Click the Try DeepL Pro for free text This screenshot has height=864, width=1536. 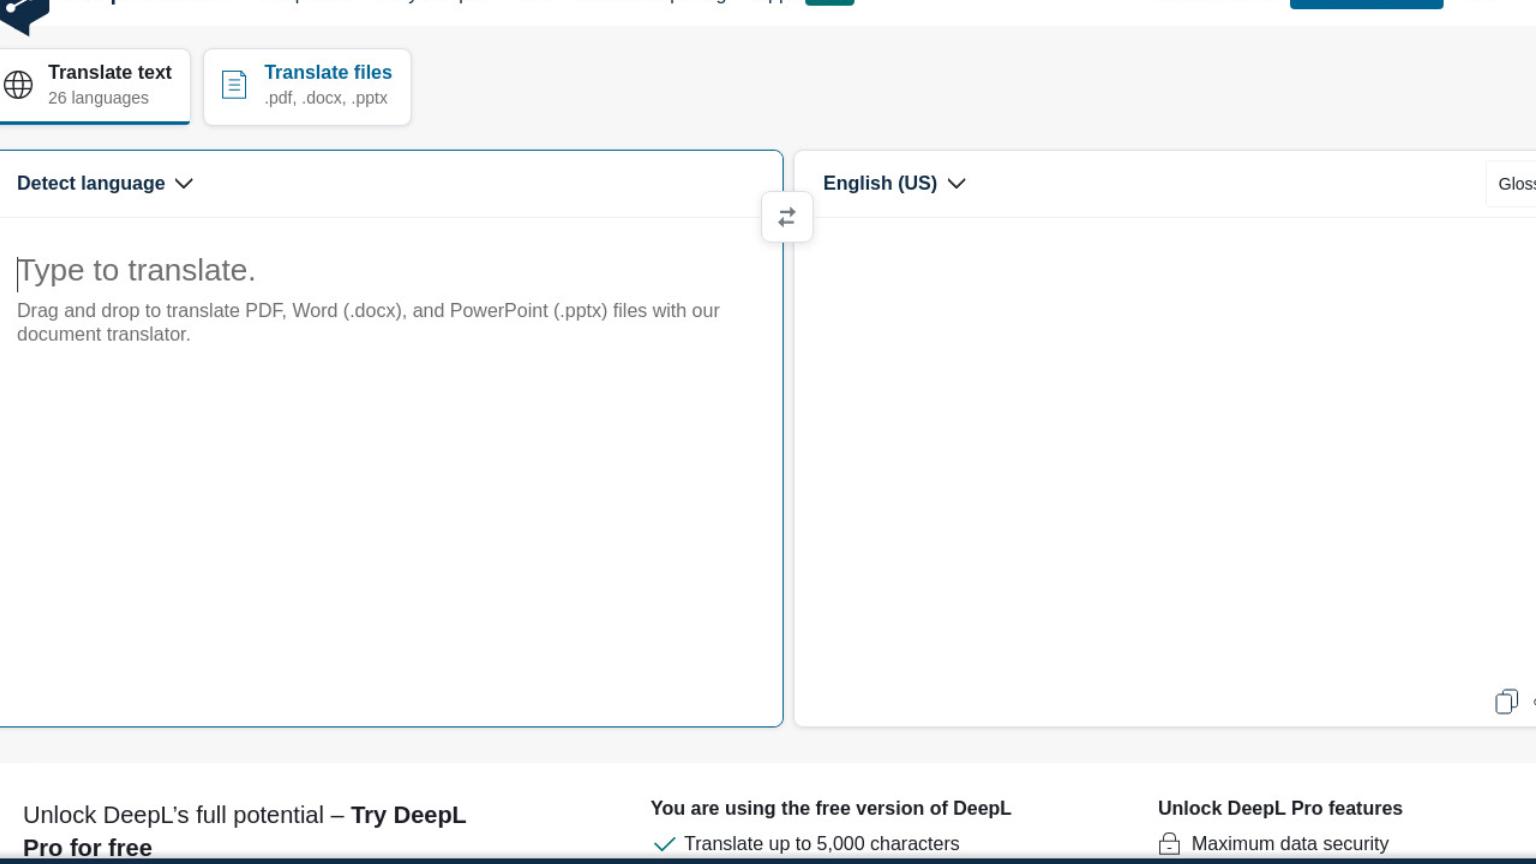[x=244, y=831]
